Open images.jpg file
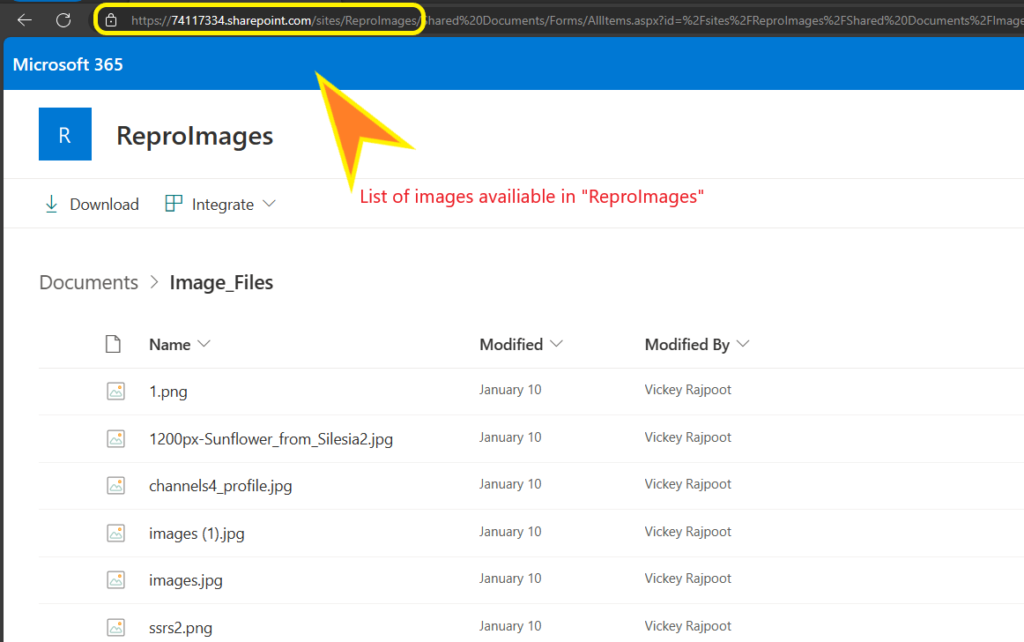This screenshot has width=1024, height=642. (185, 581)
